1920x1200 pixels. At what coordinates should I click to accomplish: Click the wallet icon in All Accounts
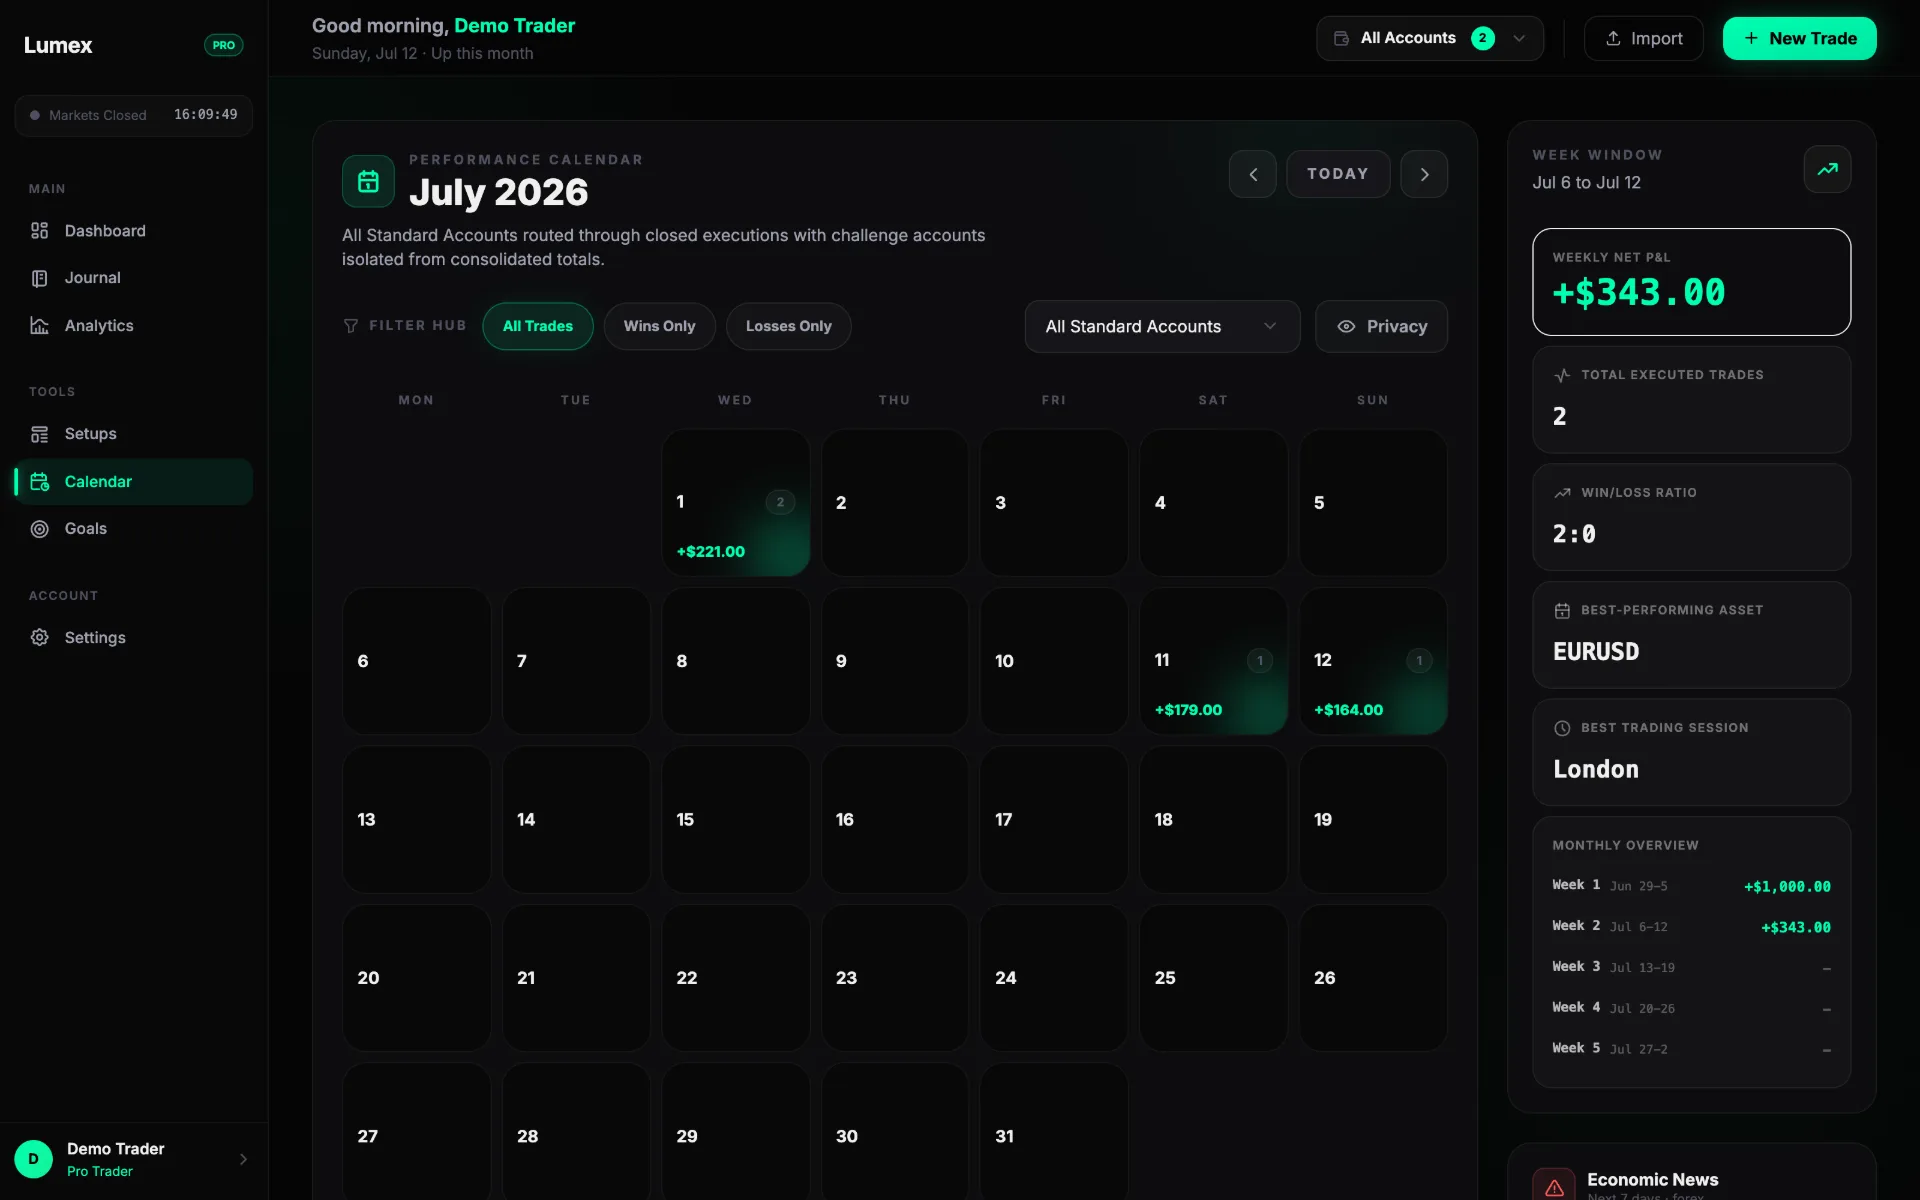tap(1341, 38)
